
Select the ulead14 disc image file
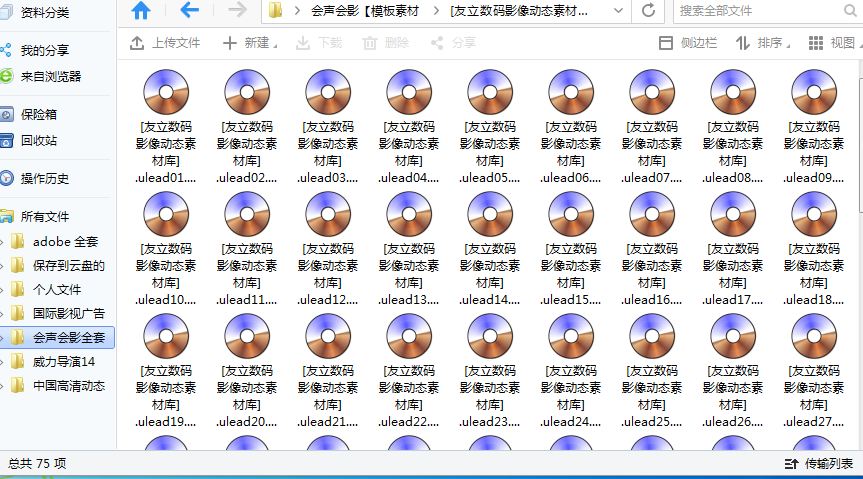pos(489,248)
